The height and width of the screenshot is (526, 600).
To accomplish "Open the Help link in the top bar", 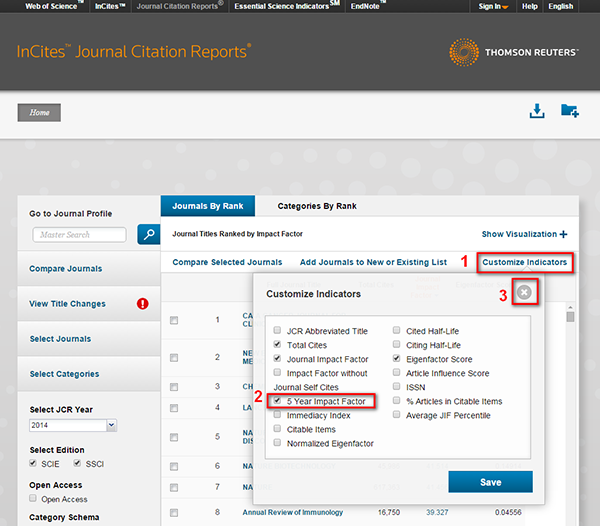I will click(530, 6).
